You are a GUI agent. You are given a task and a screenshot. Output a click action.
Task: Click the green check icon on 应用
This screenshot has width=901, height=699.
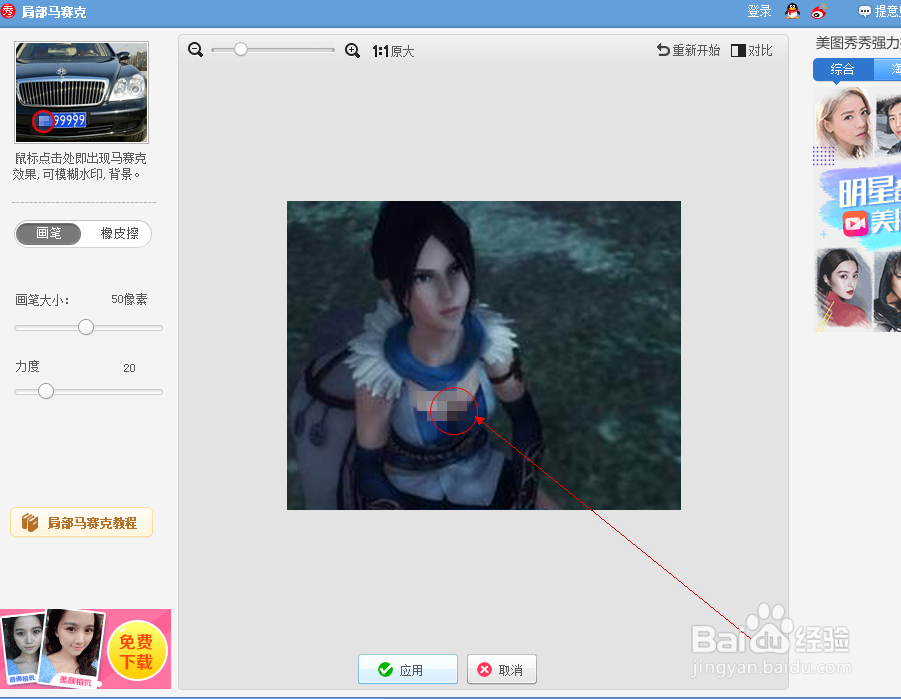click(x=386, y=669)
